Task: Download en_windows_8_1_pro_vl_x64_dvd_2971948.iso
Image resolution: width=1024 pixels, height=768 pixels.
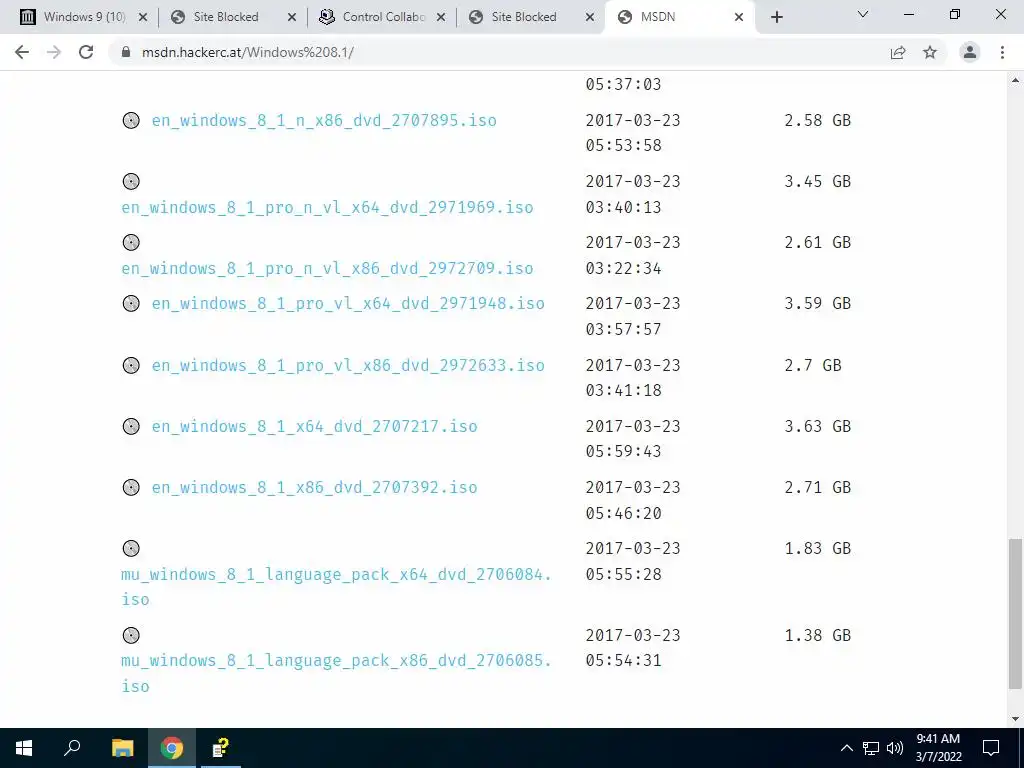Action: [x=348, y=304]
